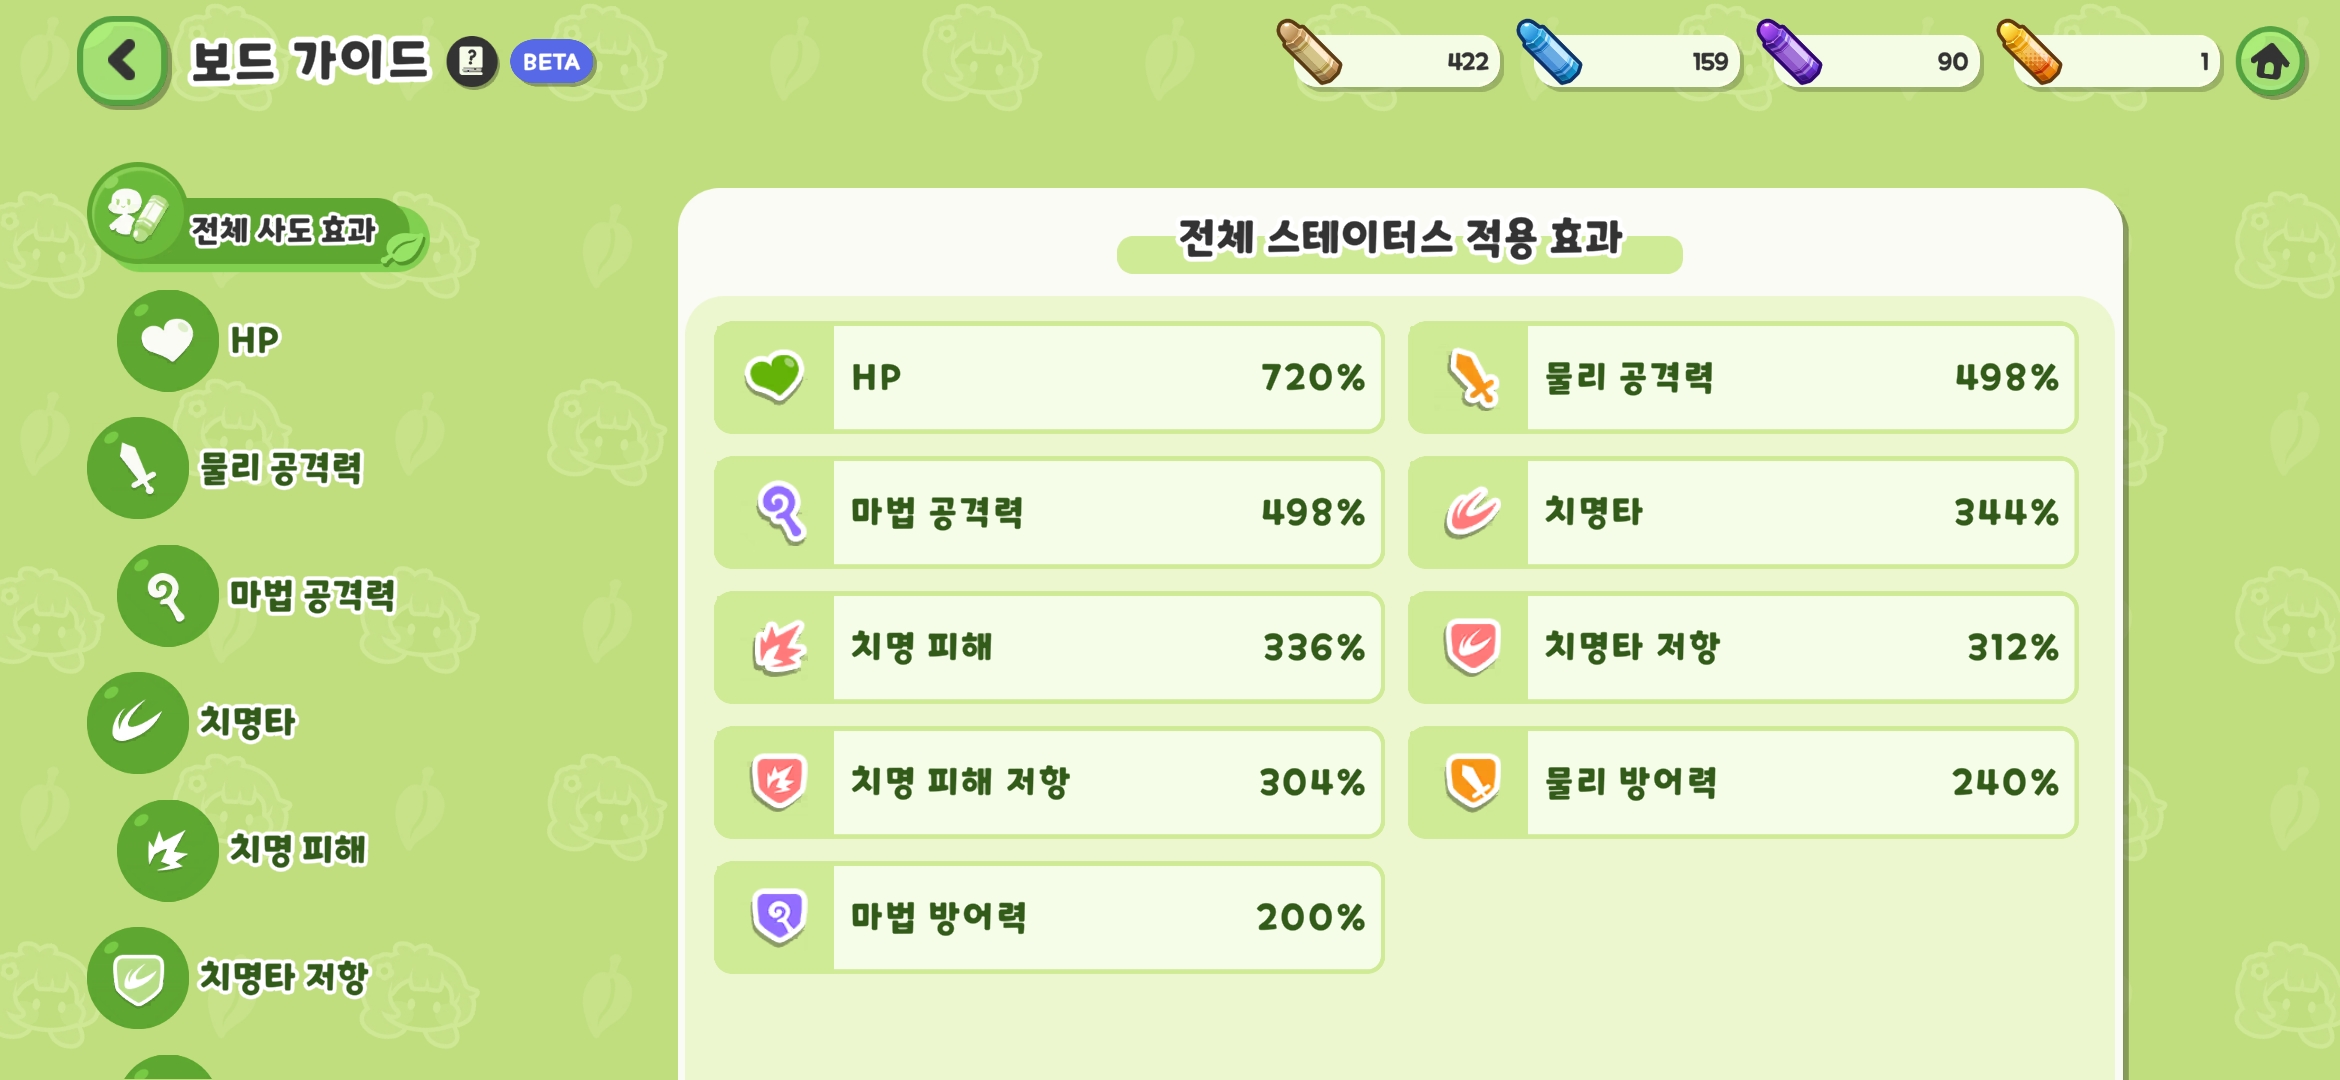Screen dimensions: 2340x1080
Task: Tap the purple crayon currency icon
Action: [1789, 52]
